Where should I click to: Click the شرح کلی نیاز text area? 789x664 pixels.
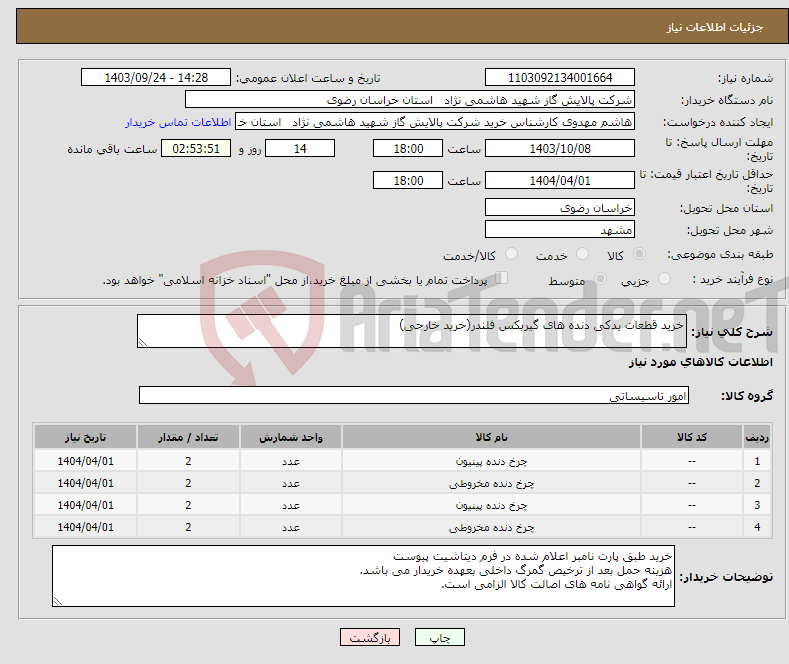(x=412, y=331)
